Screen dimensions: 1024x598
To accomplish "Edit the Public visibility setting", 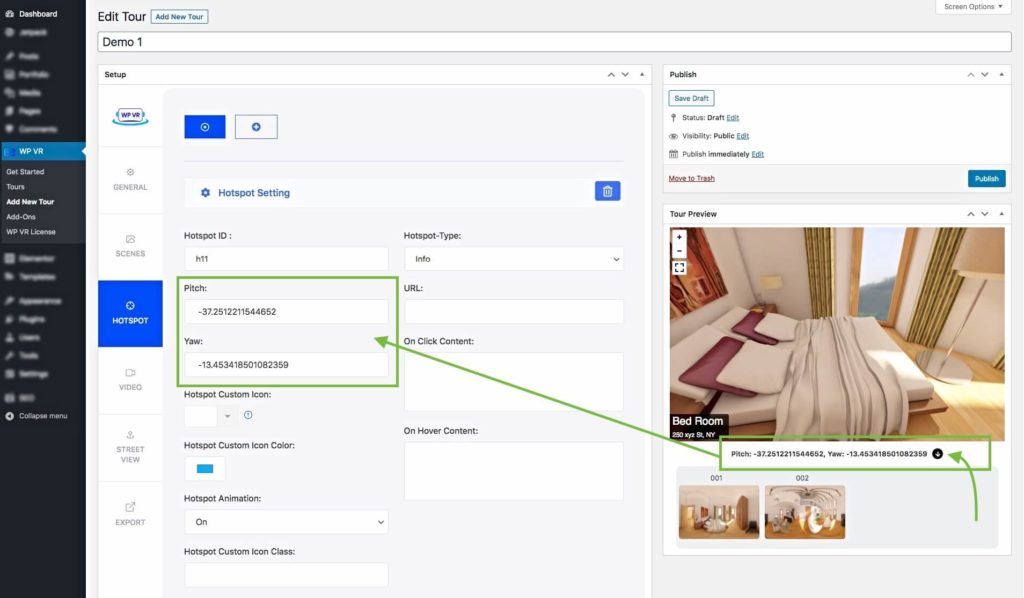I will pyautogui.click(x=743, y=136).
